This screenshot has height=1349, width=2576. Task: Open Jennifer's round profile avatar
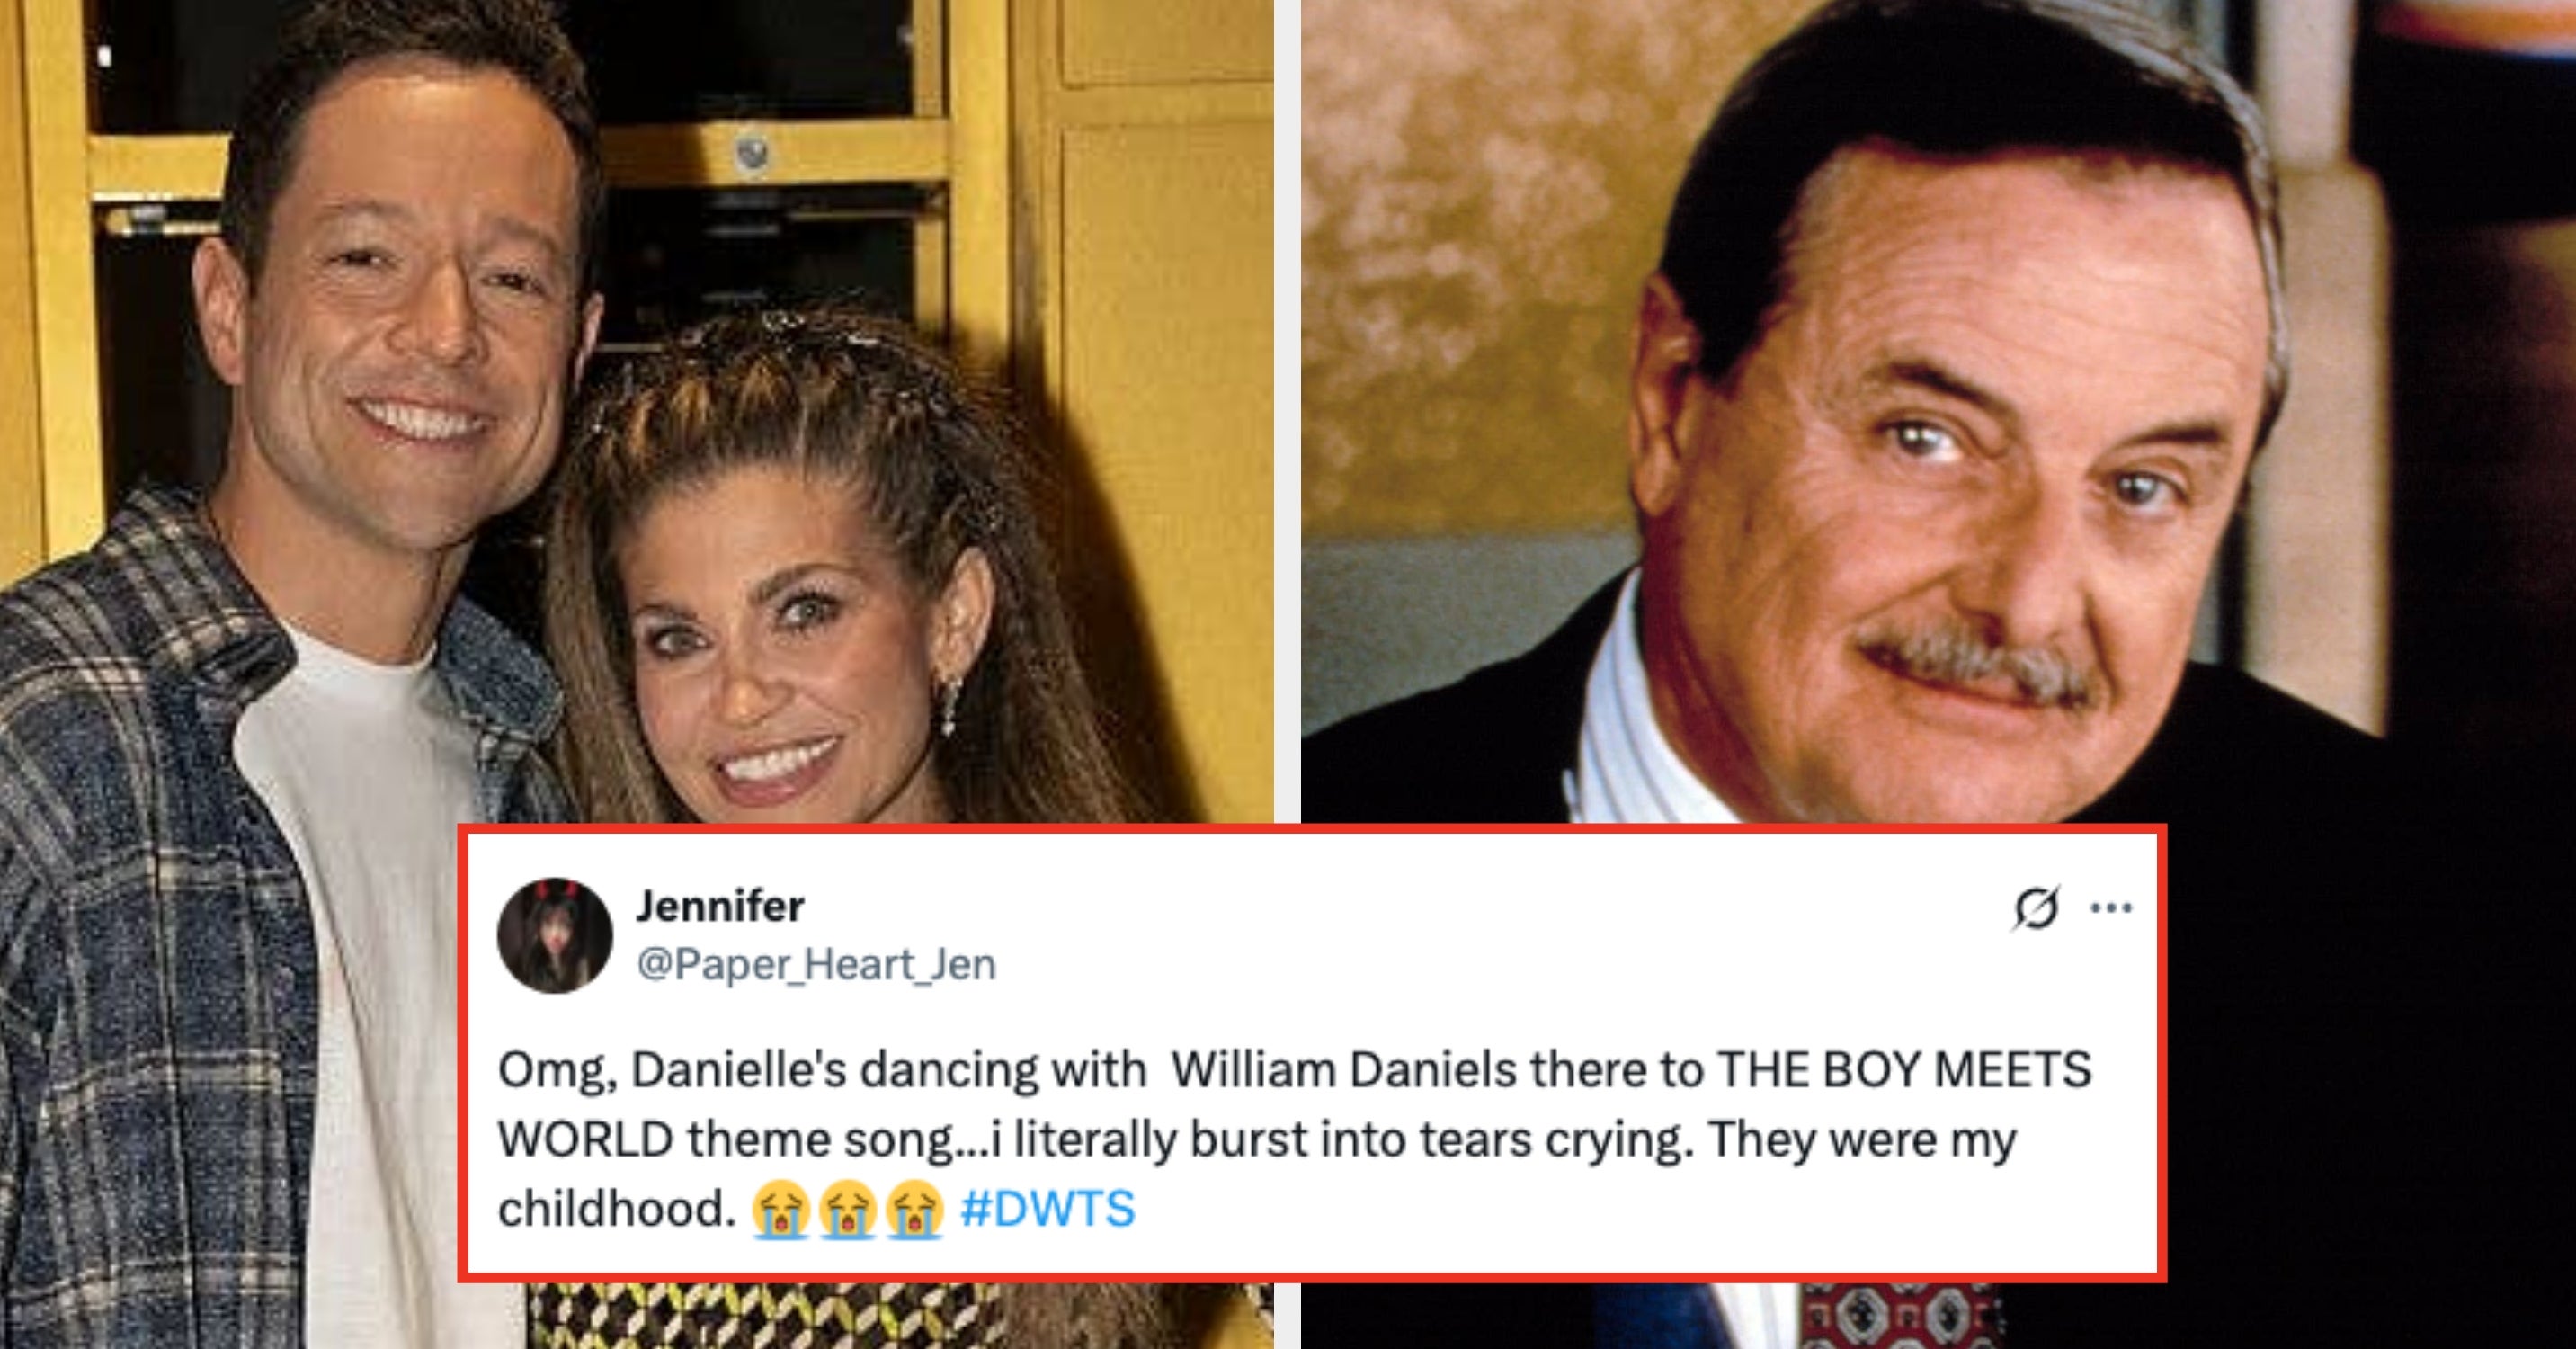coord(554,936)
